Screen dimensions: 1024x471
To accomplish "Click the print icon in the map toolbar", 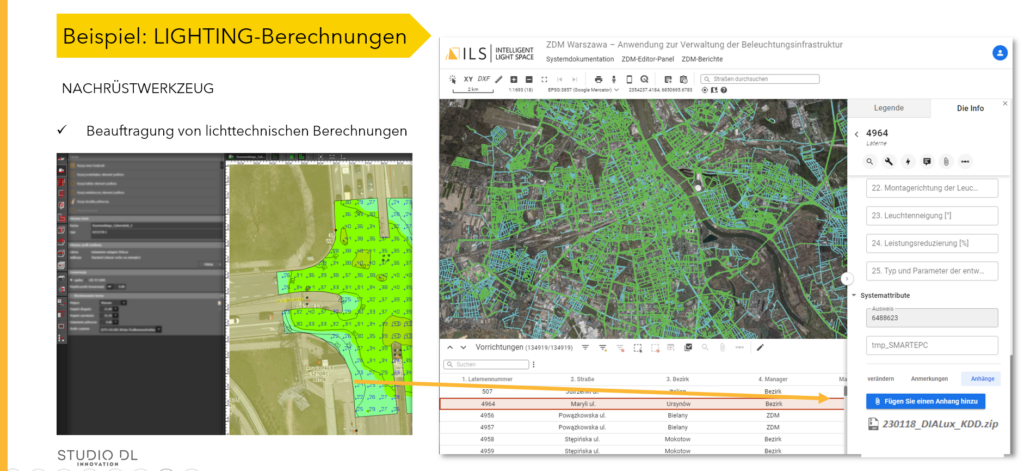I will 598,79.
